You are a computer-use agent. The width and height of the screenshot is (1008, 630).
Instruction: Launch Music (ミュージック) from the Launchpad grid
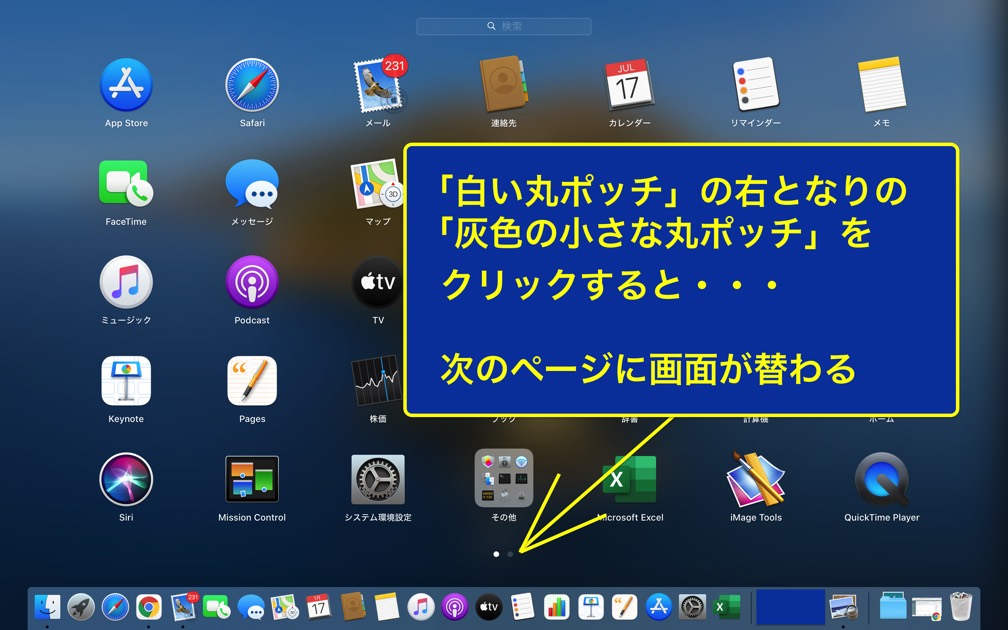(x=126, y=282)
